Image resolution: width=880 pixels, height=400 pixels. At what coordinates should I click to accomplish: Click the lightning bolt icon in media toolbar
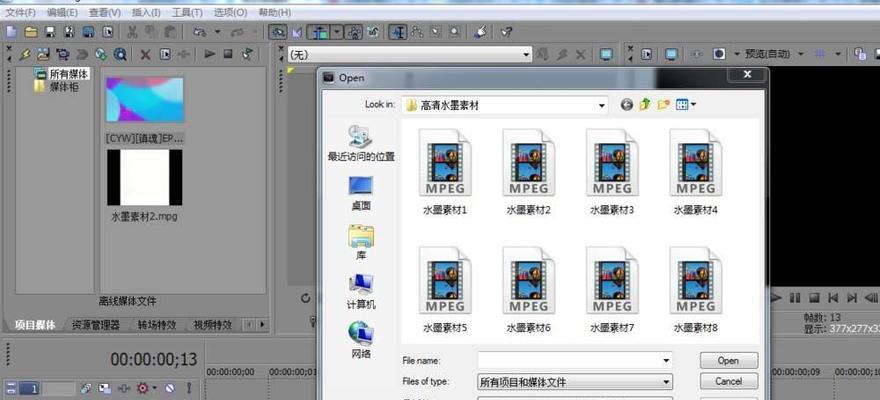pyautogui.click(x=24, y=54)
